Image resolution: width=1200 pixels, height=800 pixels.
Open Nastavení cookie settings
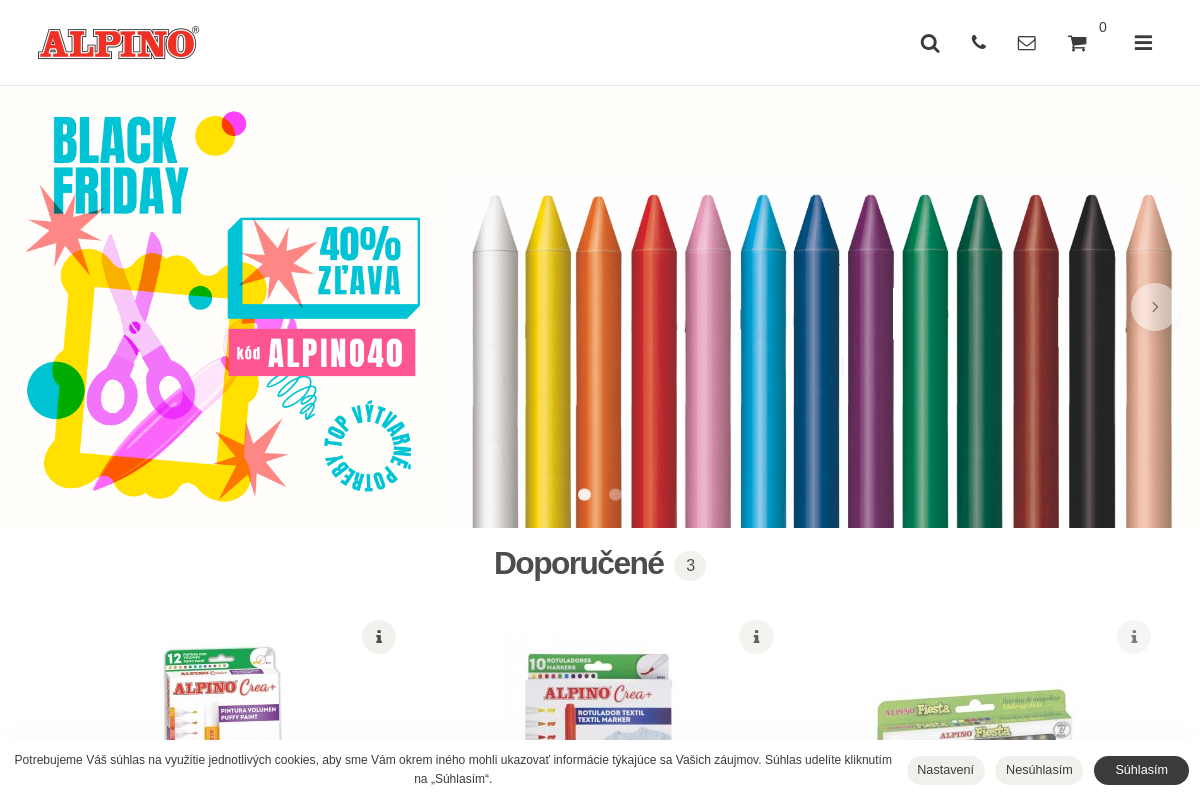pyautogui.click(x=945, y=770)
